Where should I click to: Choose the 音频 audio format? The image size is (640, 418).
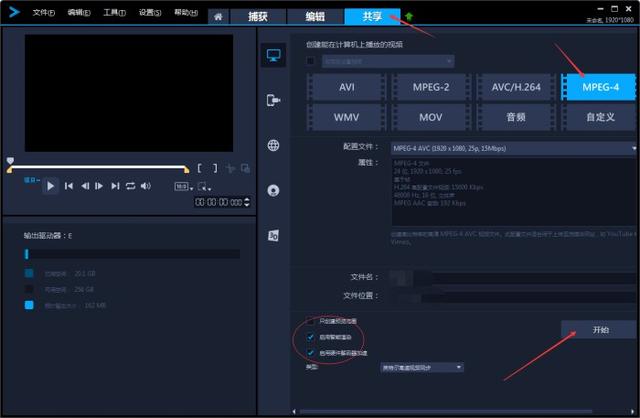tap(516, 117)
